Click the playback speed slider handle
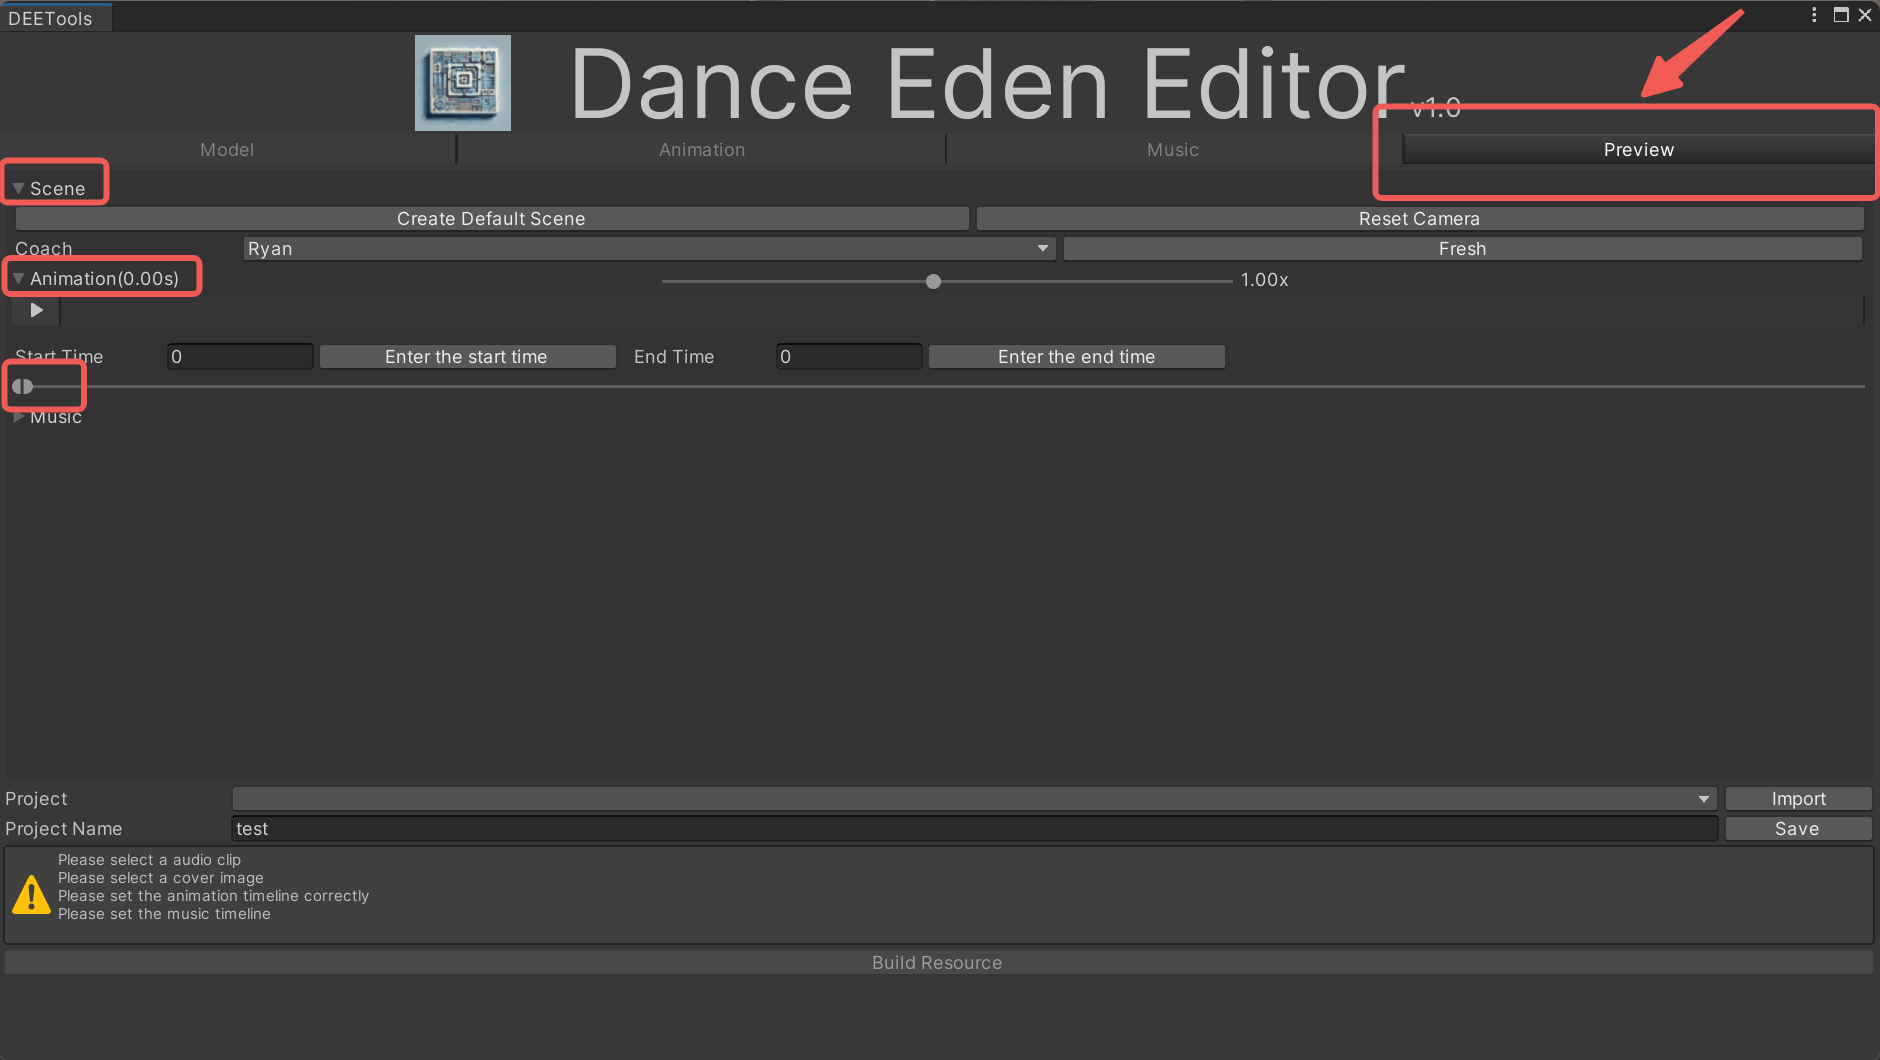 click(933, 281)
